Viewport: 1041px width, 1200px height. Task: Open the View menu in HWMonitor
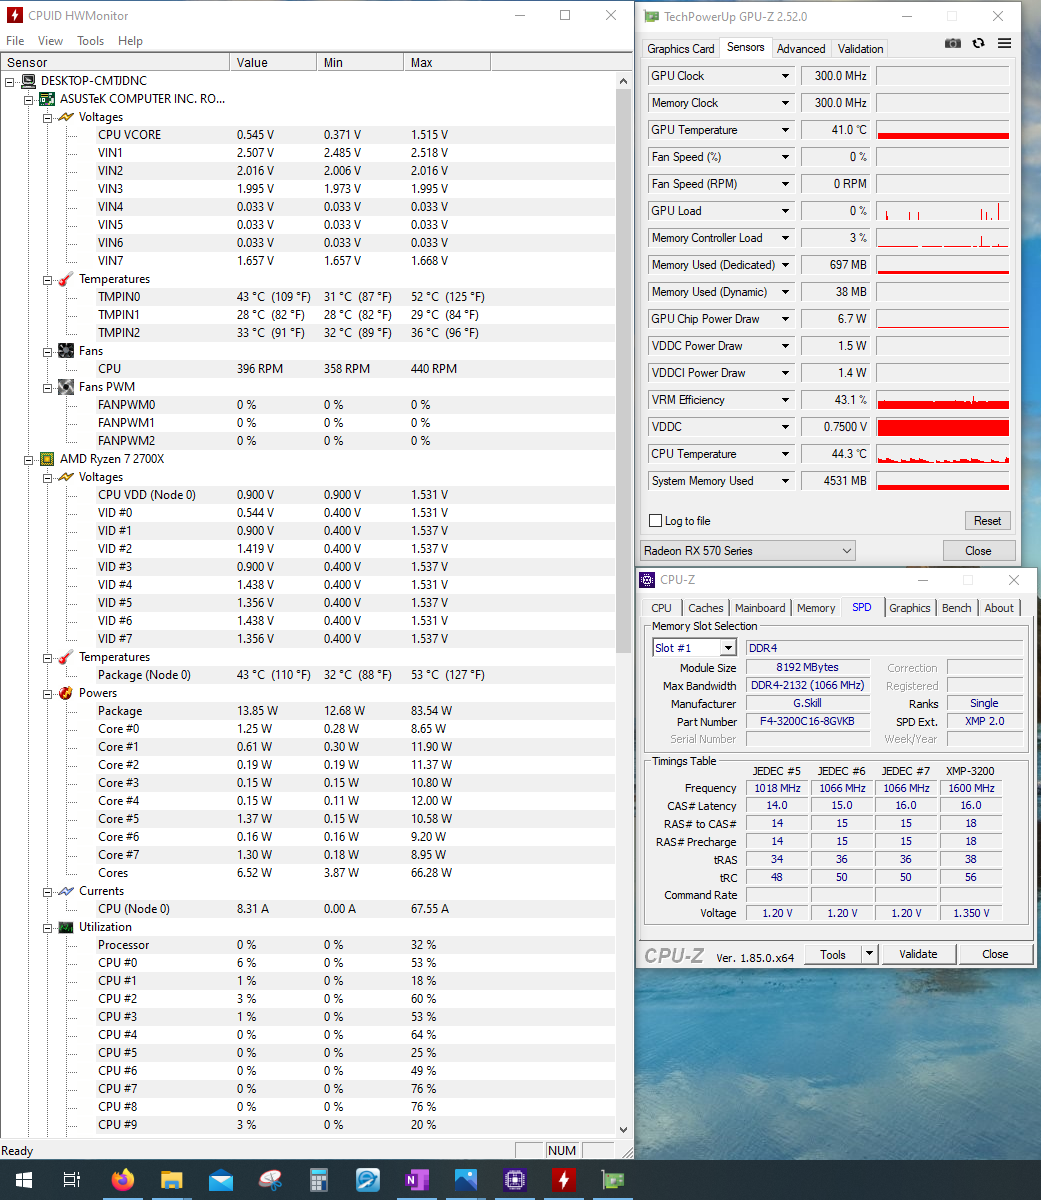tap(50, 41)
